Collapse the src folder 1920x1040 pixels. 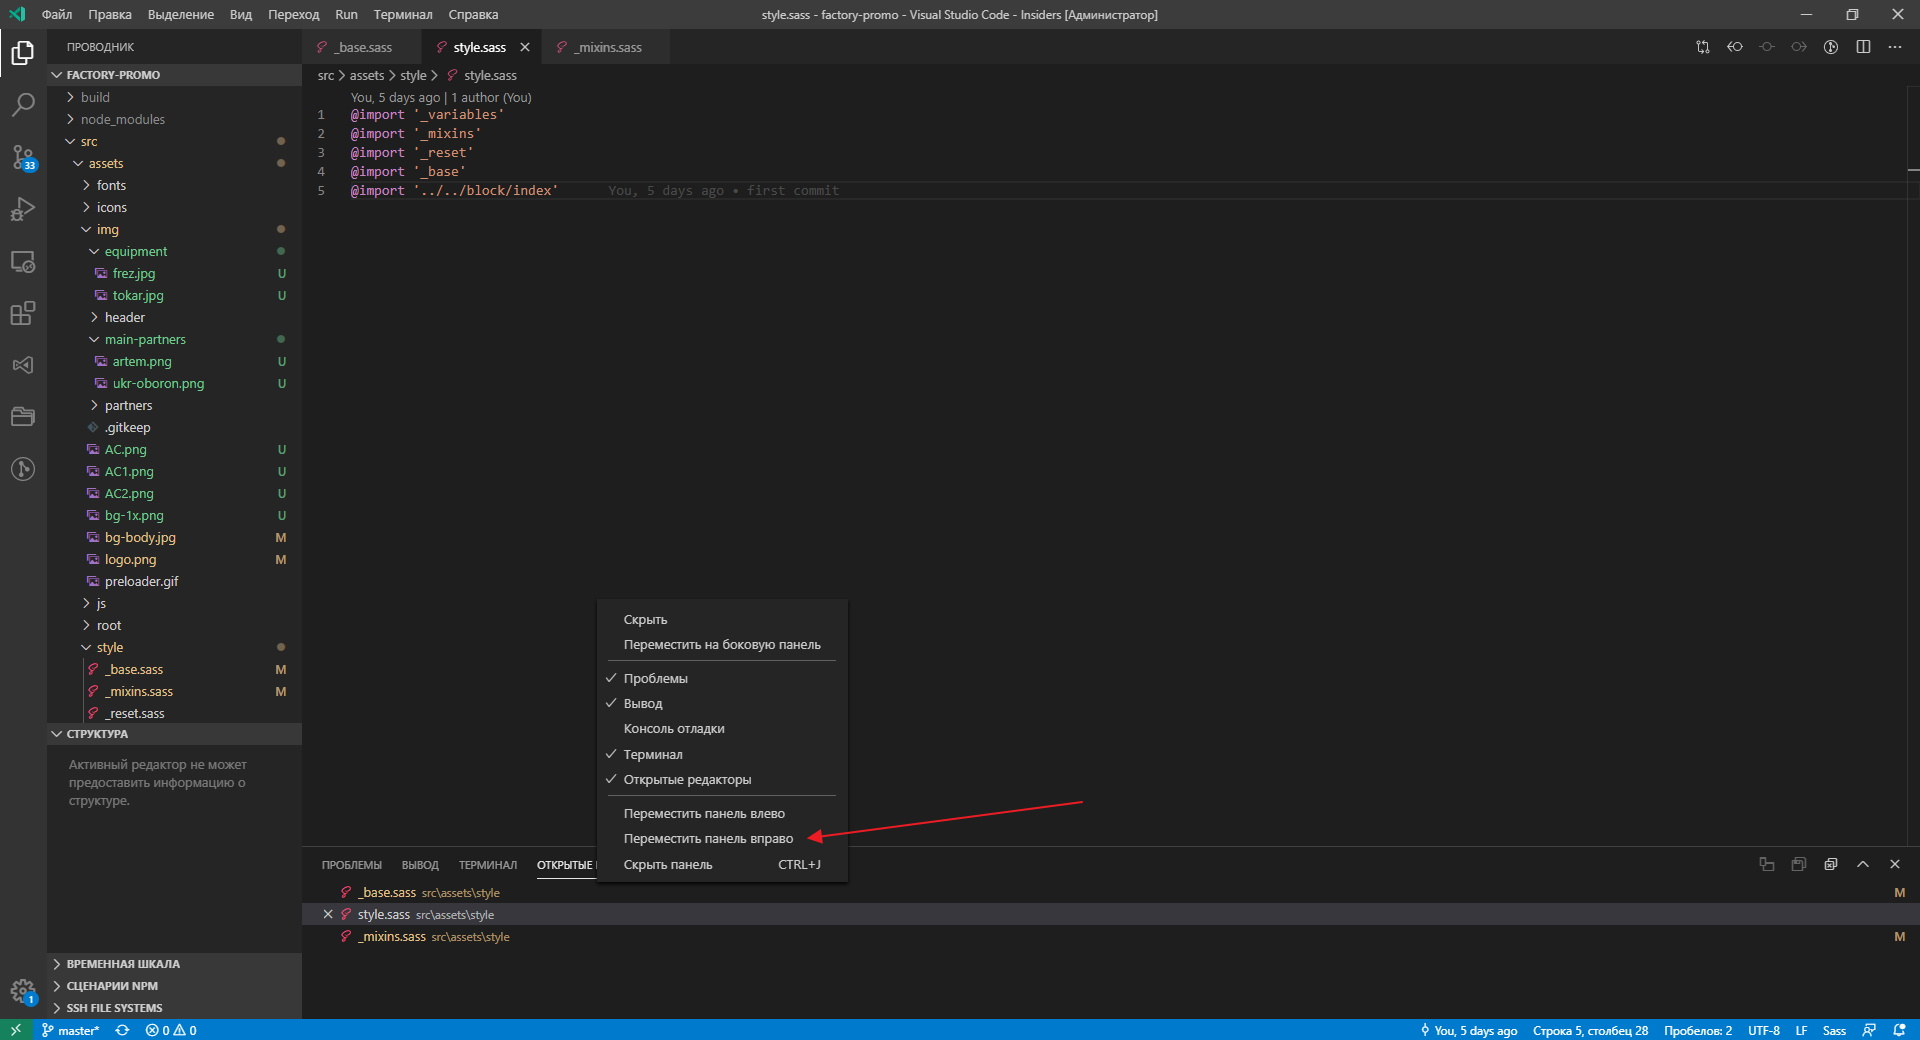click(174, 141)
